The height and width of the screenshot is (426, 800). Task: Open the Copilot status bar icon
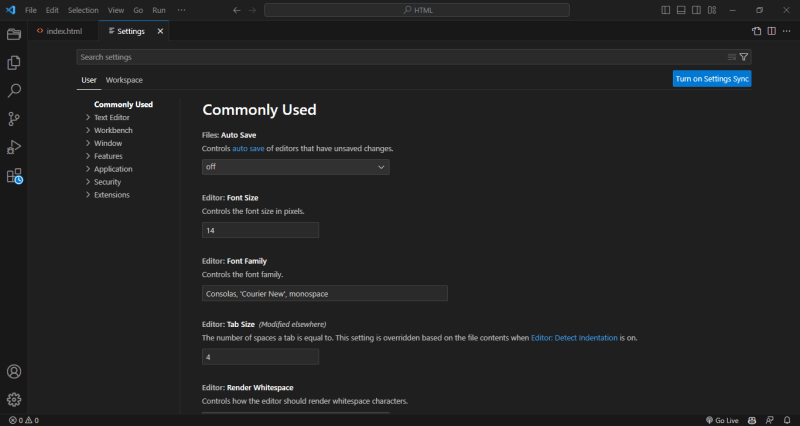(x=752, y=420)
